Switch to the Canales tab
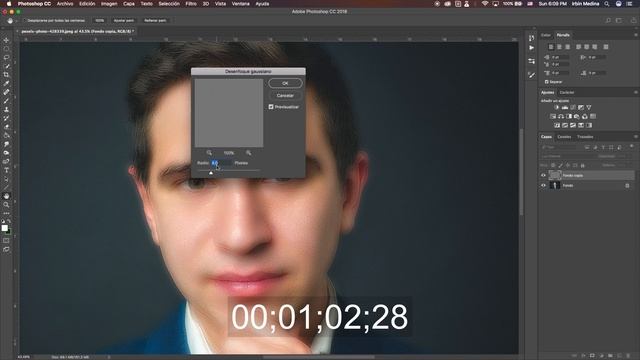Viewport: 640px width, 360px height. pyautogui.click(x=564, y=137)
